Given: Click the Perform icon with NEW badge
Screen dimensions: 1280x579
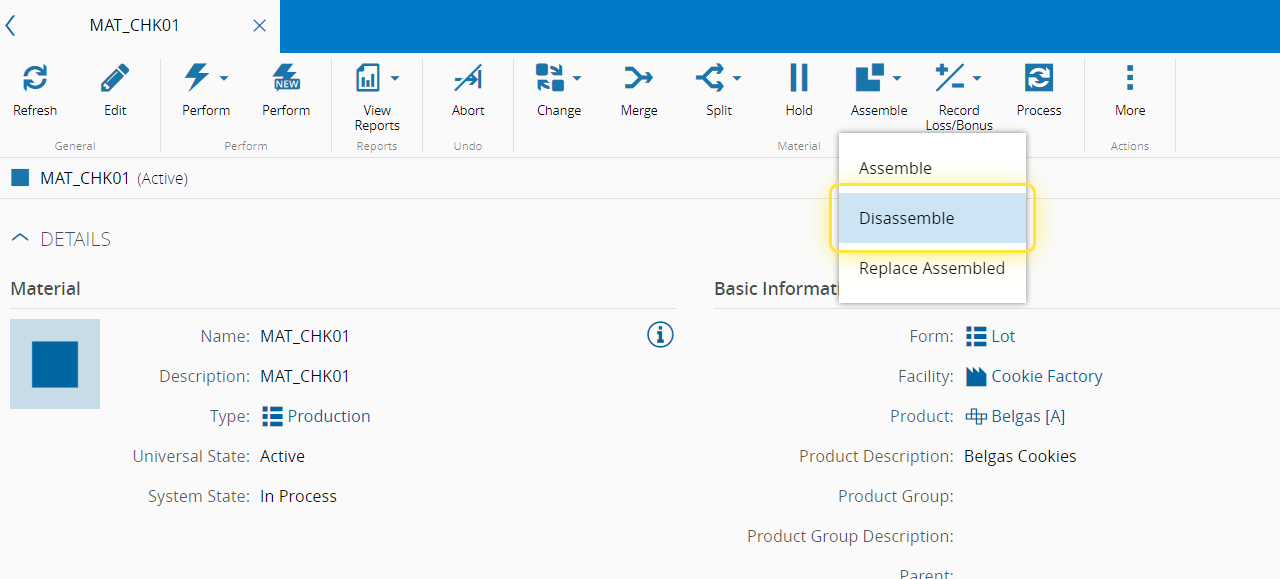Looking at the screenshot, I should coord(286,78).
